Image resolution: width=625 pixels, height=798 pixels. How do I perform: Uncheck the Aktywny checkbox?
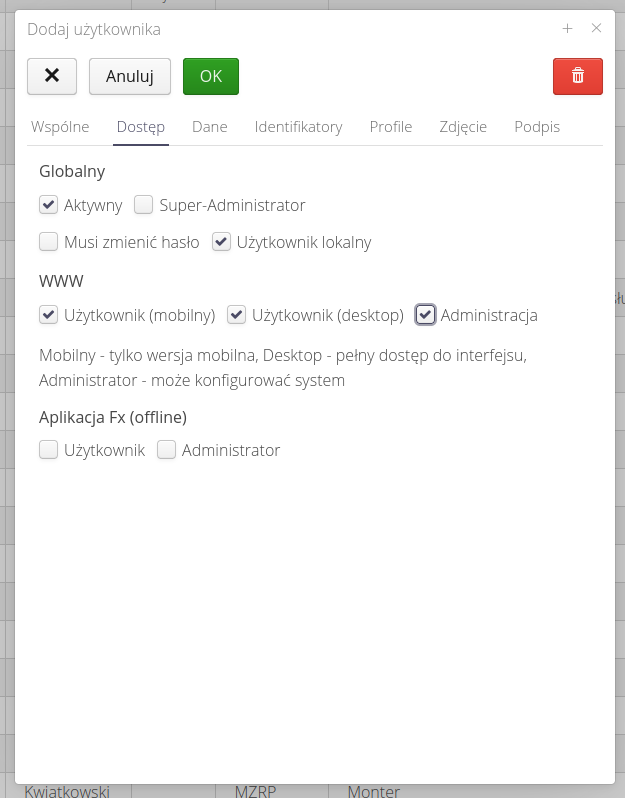coord(48,205)
